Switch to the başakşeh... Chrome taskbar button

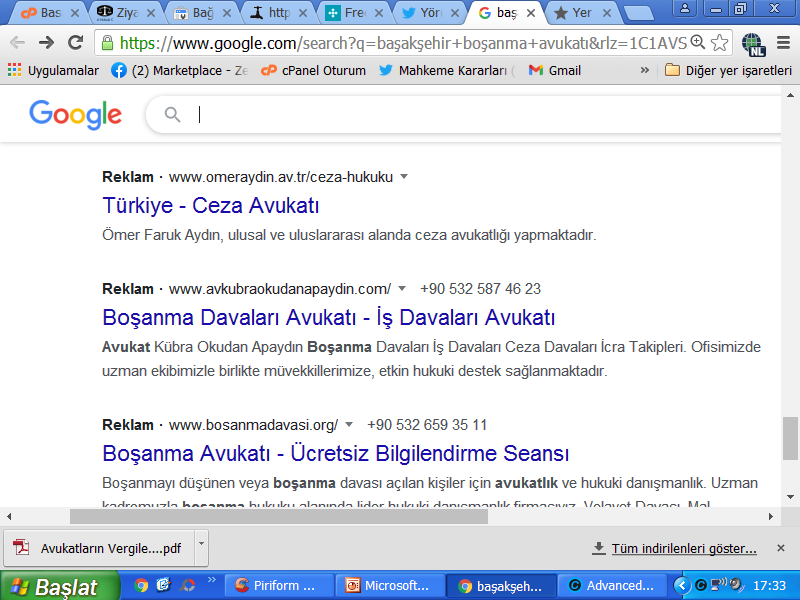tap(501, 586)
